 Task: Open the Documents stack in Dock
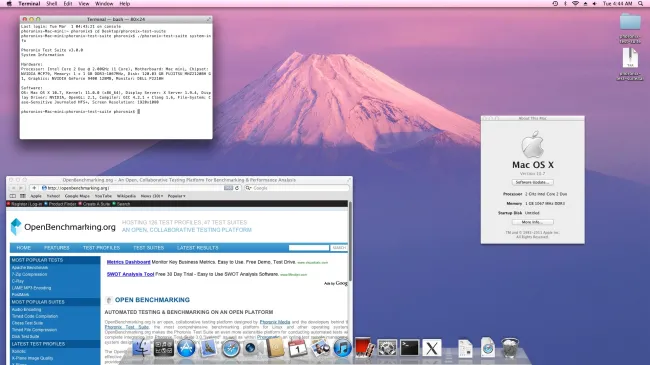466,348
